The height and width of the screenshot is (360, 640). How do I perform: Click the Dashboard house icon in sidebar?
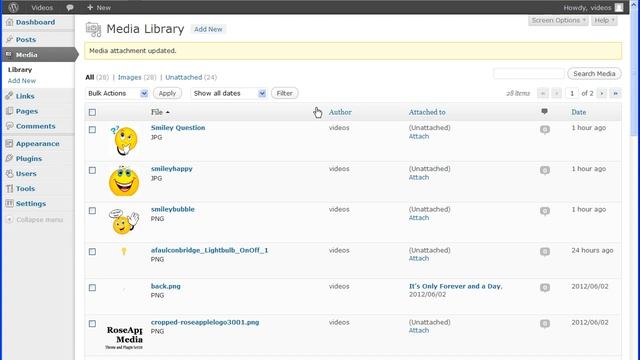click(9, 22)
